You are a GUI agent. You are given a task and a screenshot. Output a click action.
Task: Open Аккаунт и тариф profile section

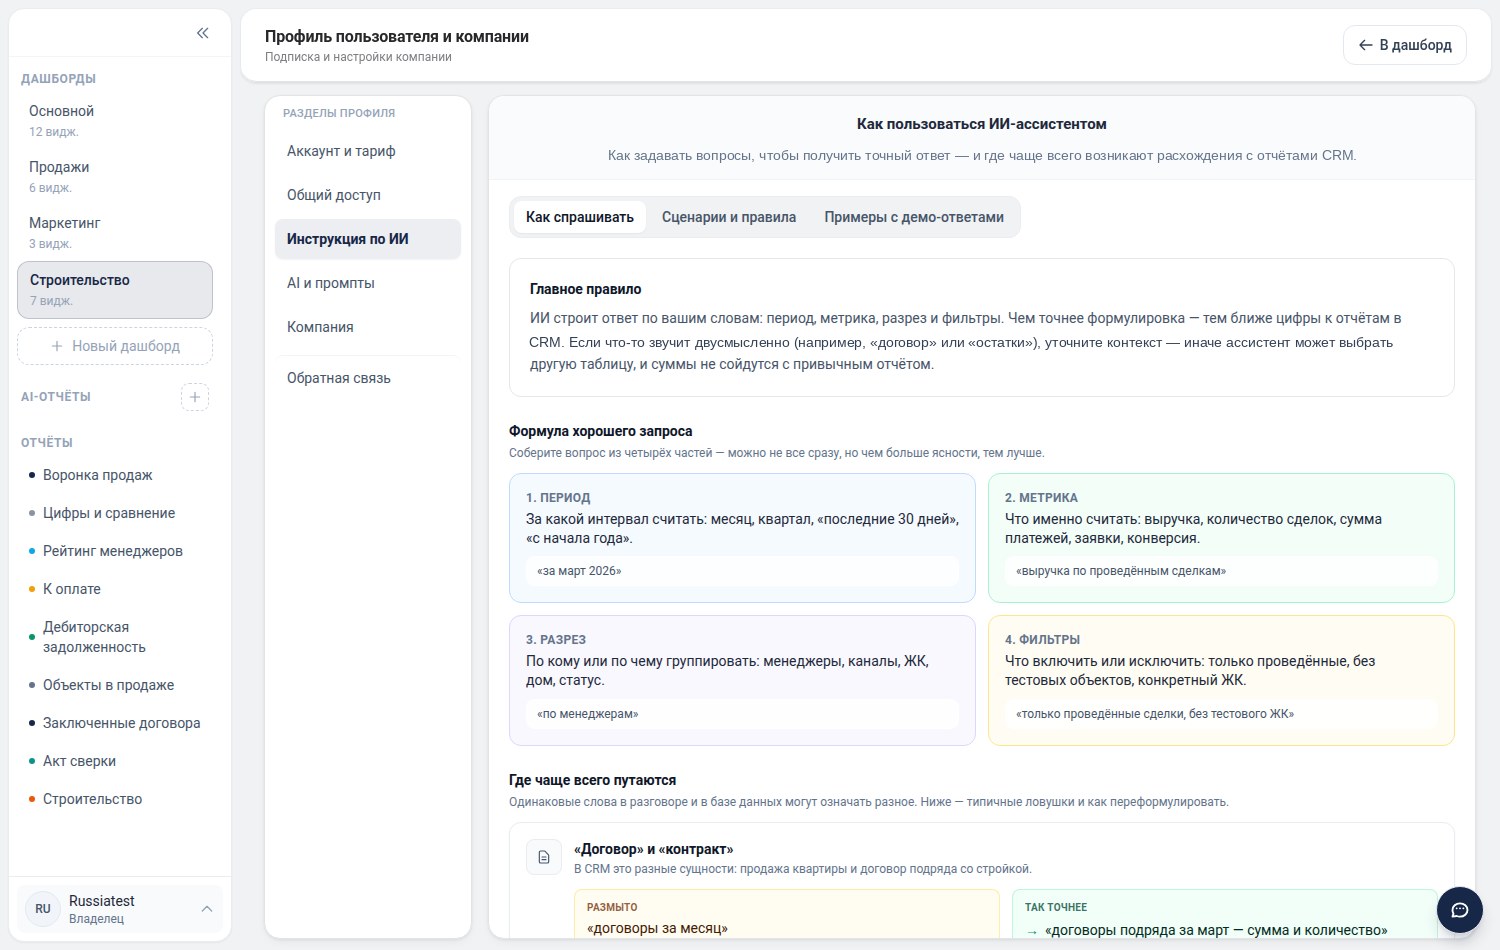point(368,151)
